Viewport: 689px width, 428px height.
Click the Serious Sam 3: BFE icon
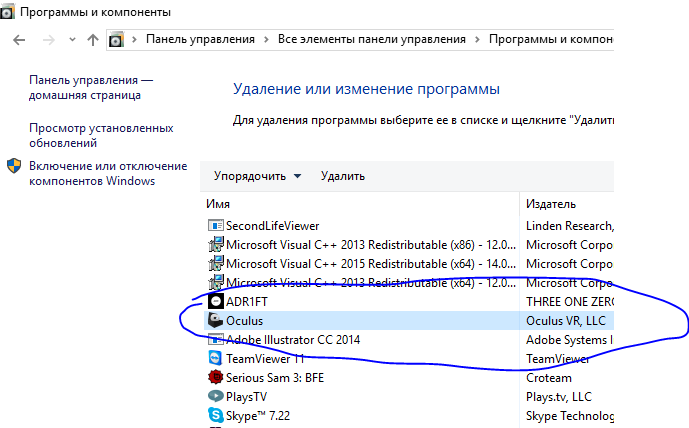215,377
